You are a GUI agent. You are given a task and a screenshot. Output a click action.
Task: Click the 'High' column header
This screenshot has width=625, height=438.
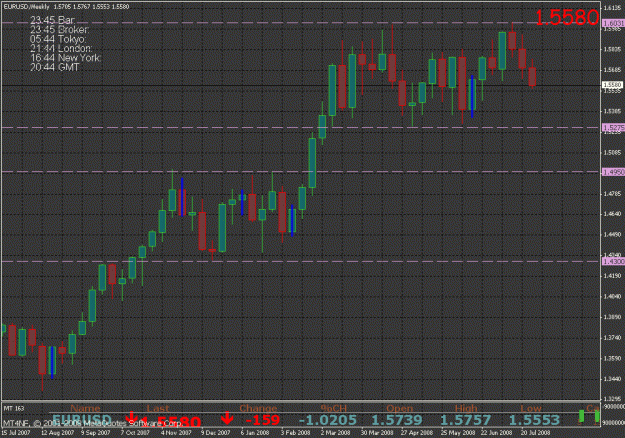[x=466, y=409]
